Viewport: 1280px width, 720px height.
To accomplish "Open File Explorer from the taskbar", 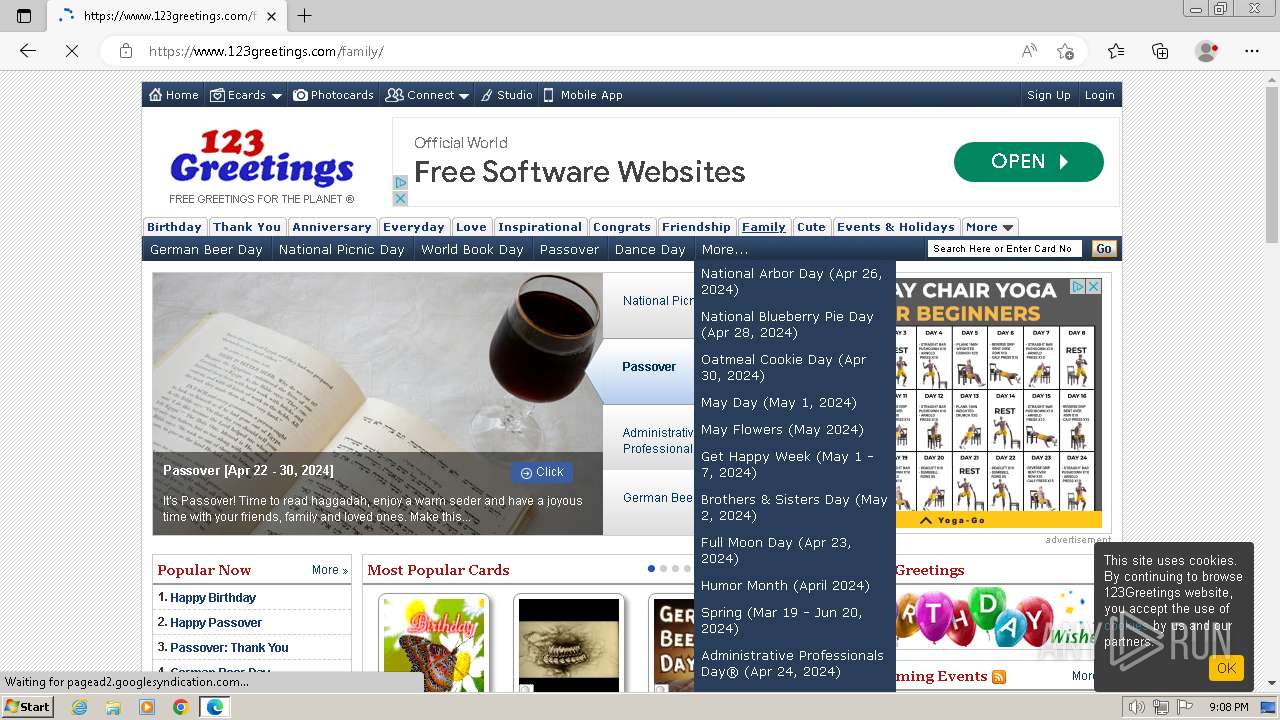I will (x=113, y=707).
